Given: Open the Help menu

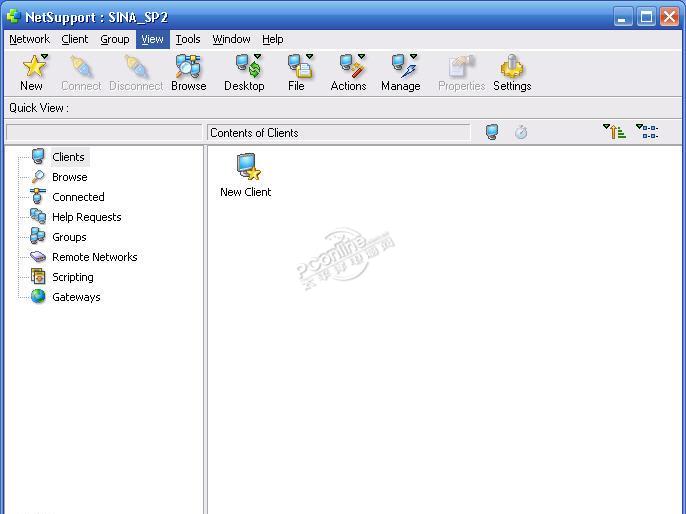Looking at the screenshot, I should coord(273,39).
